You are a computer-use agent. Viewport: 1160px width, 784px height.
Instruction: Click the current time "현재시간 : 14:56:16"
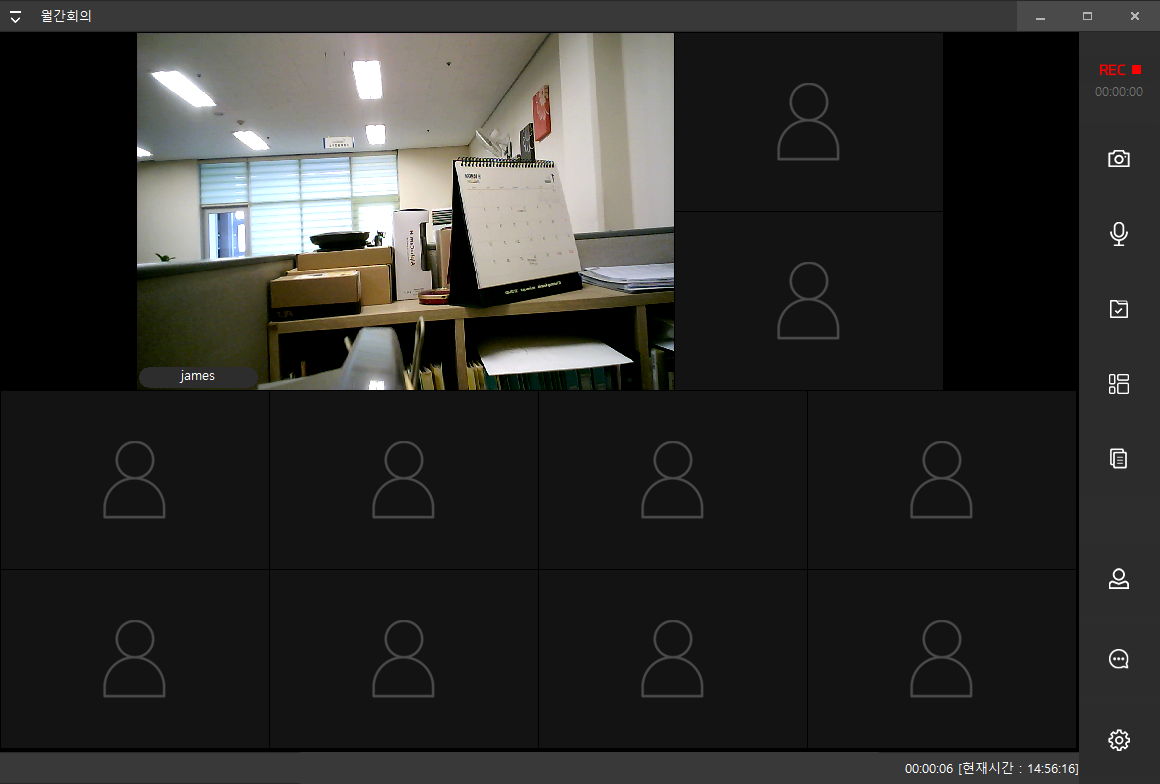coord(1019,769)
